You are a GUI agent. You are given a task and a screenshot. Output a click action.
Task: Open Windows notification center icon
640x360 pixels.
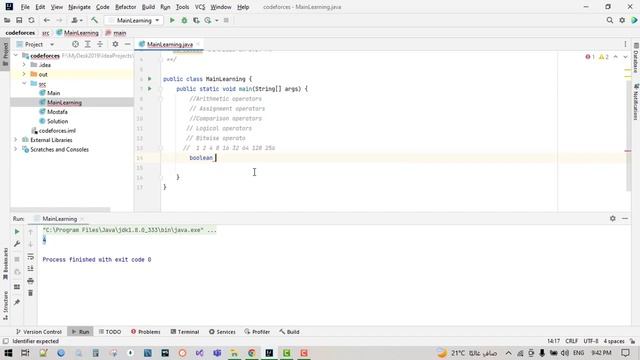[x=625, y=353]
